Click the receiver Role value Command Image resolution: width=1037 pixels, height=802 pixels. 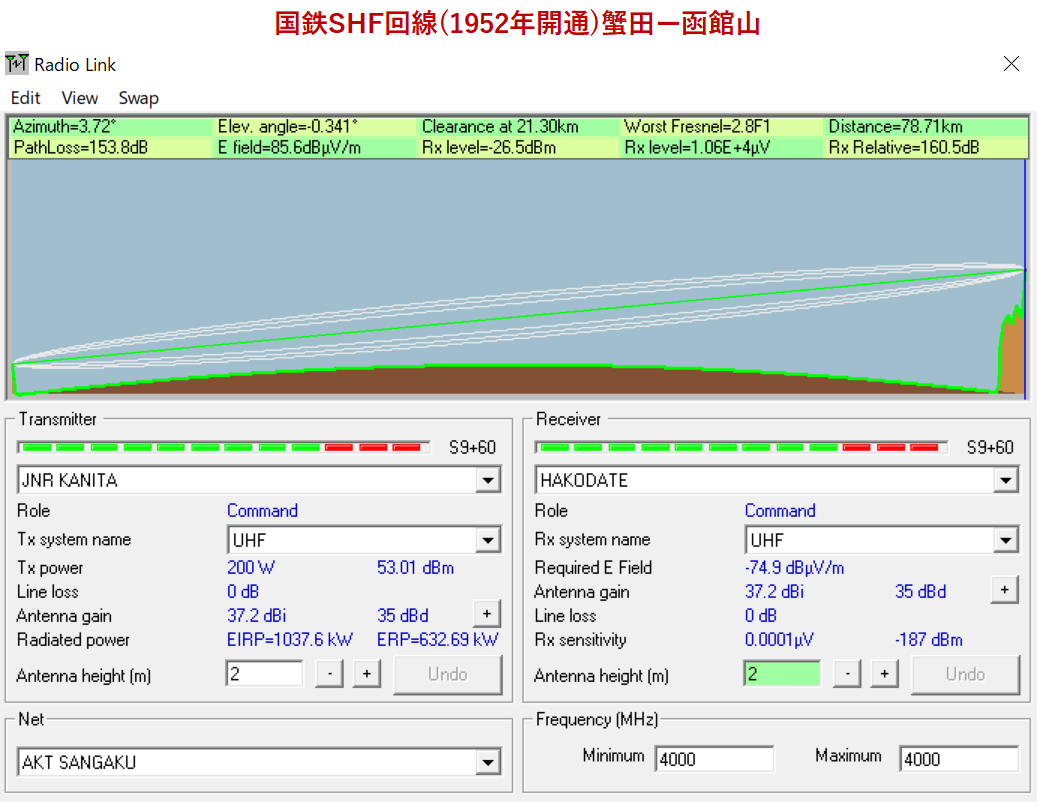(x=780, y=510)
